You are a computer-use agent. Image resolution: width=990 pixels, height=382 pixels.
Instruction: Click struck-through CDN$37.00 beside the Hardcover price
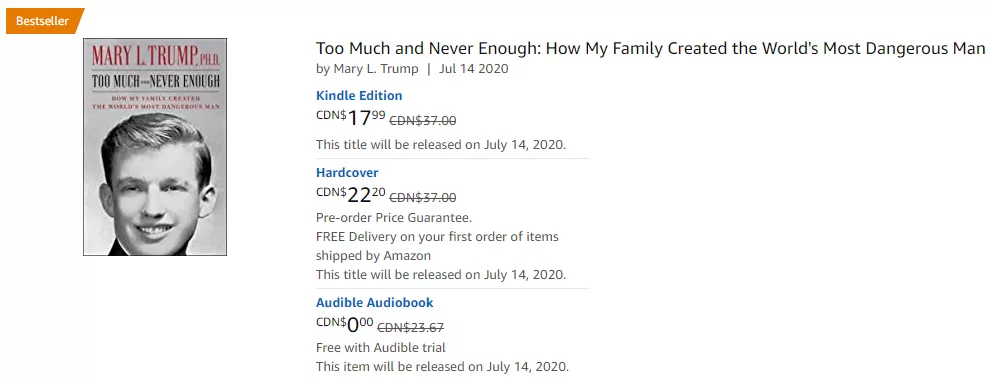click(422, 198)
